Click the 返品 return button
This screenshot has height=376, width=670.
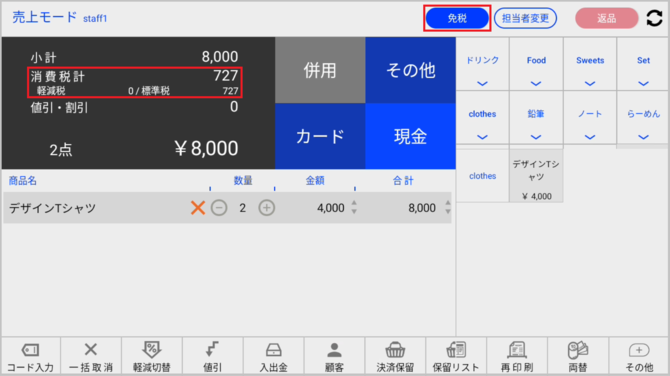606,18
